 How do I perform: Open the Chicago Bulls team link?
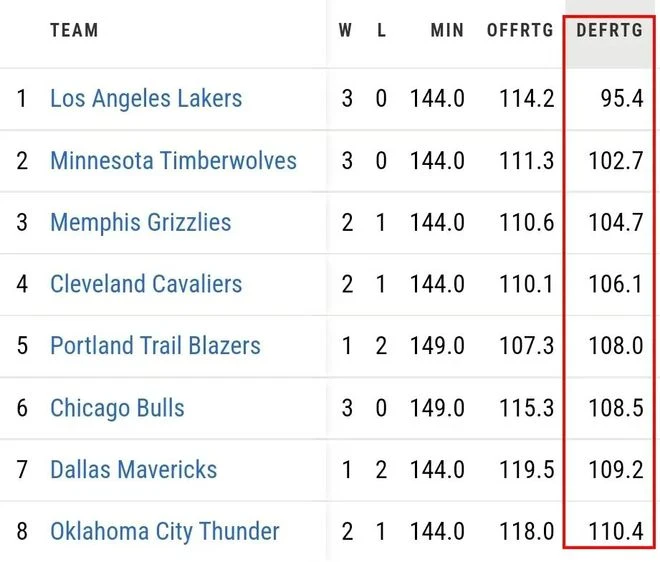117,408
